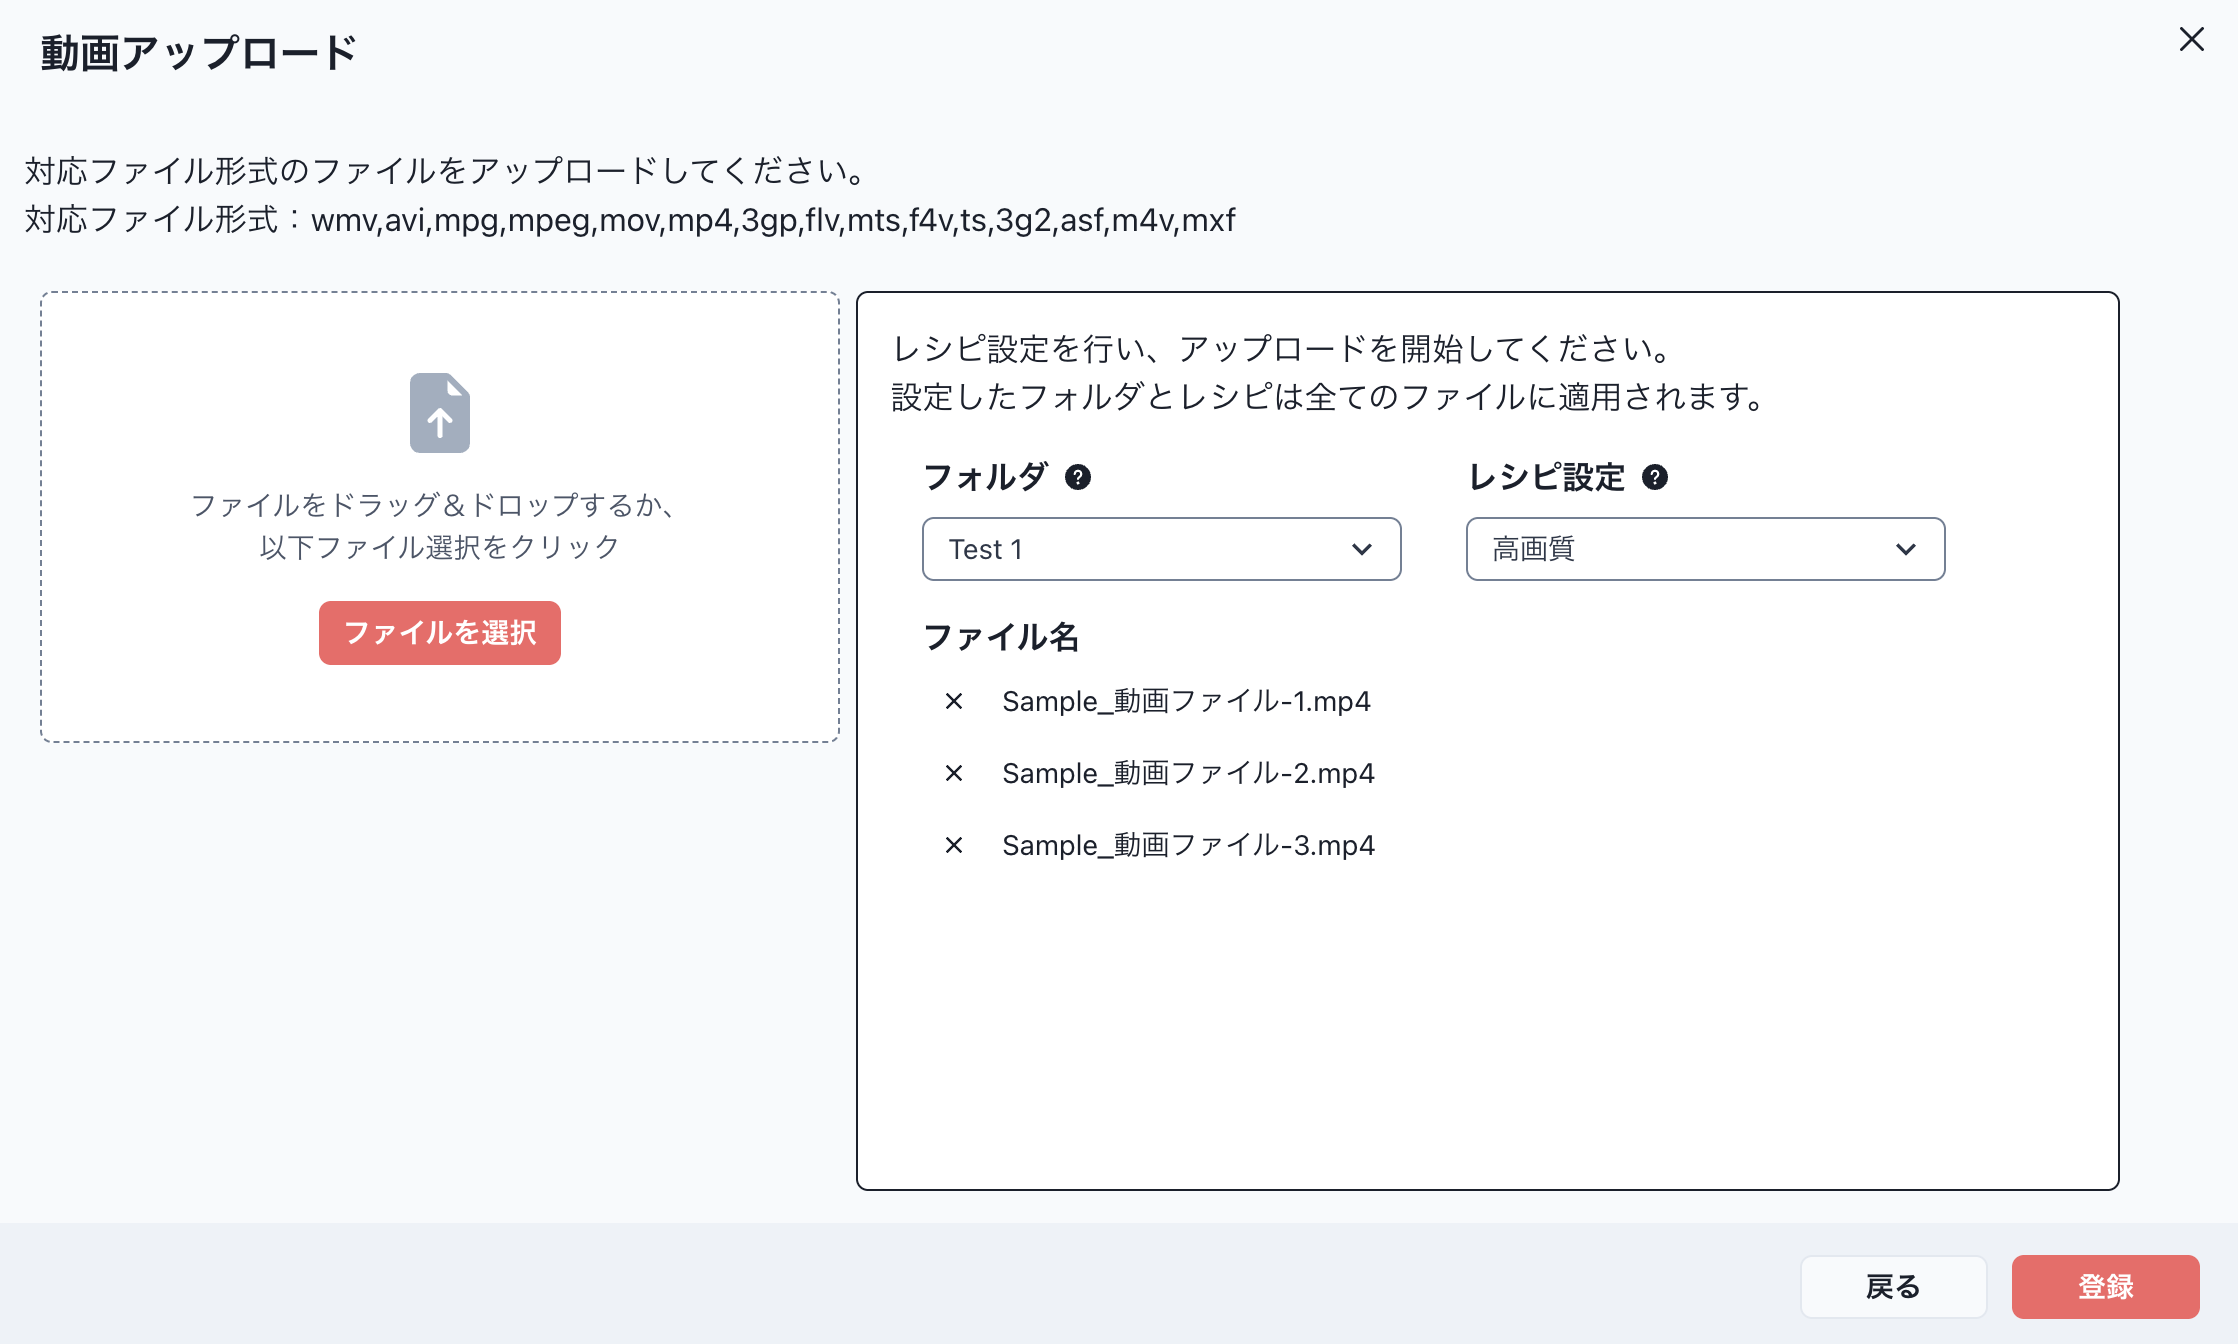
Task: Click the 以下ファイル選択をクリック text
Action: click(439, 547)
